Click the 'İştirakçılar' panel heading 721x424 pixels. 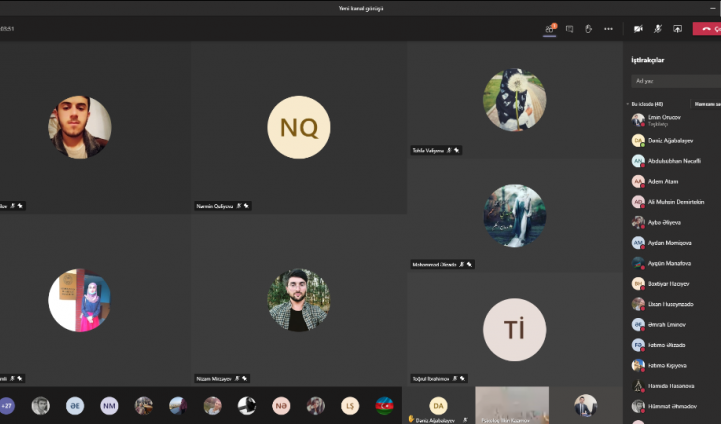(x=647, y=60)
